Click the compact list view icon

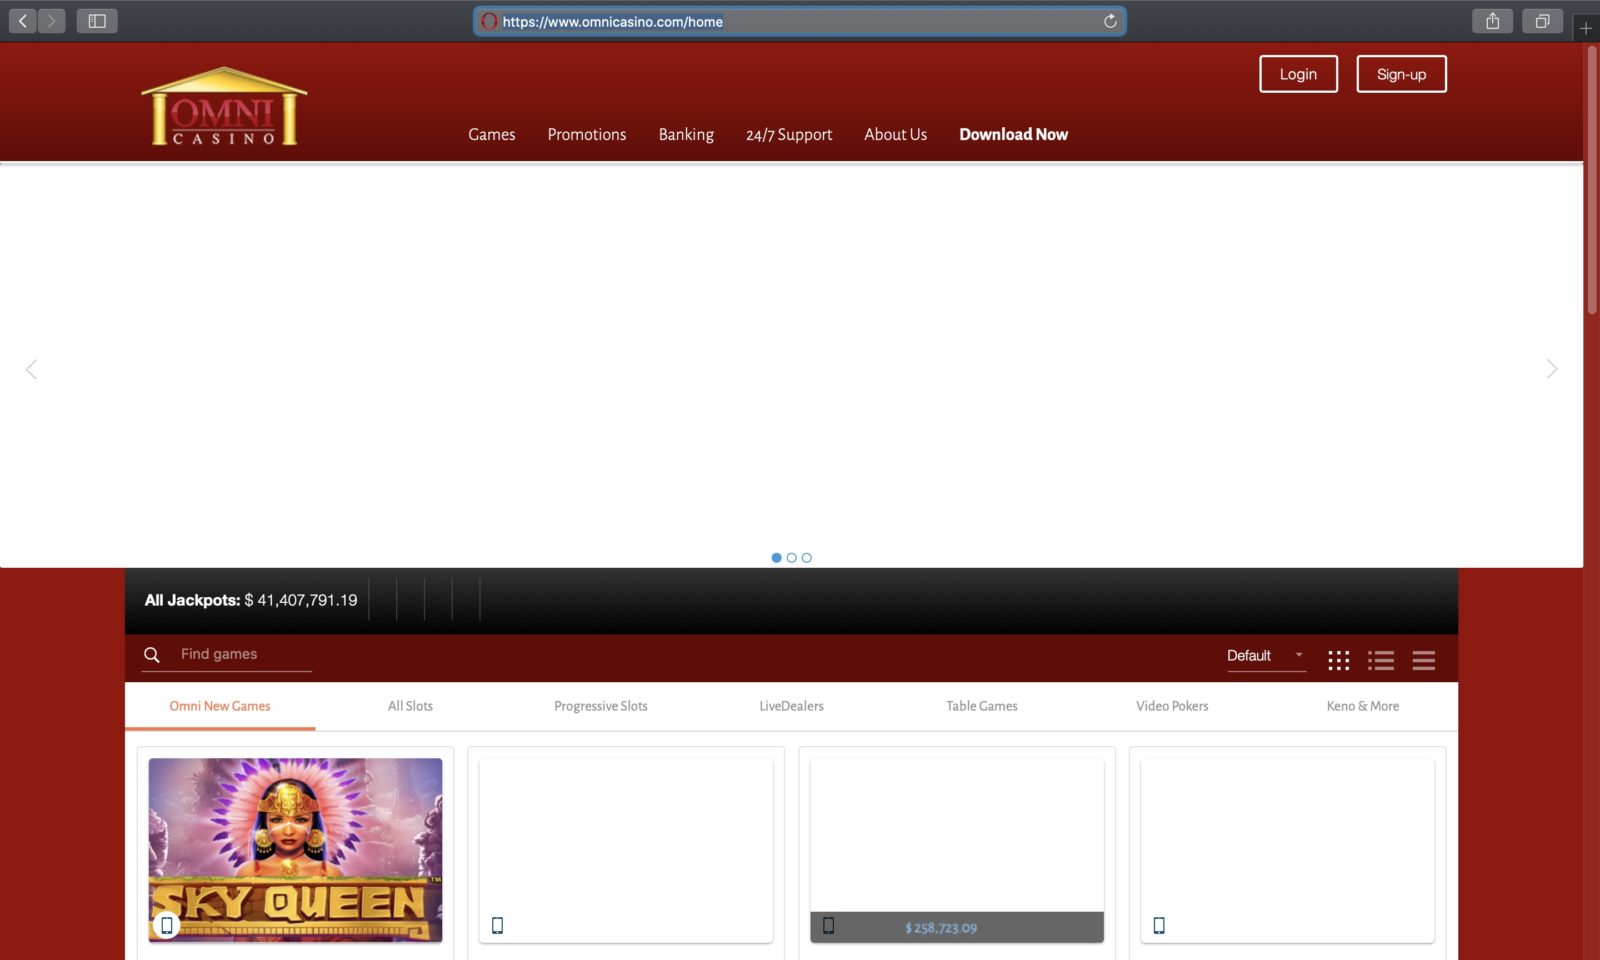(1423, 660)
